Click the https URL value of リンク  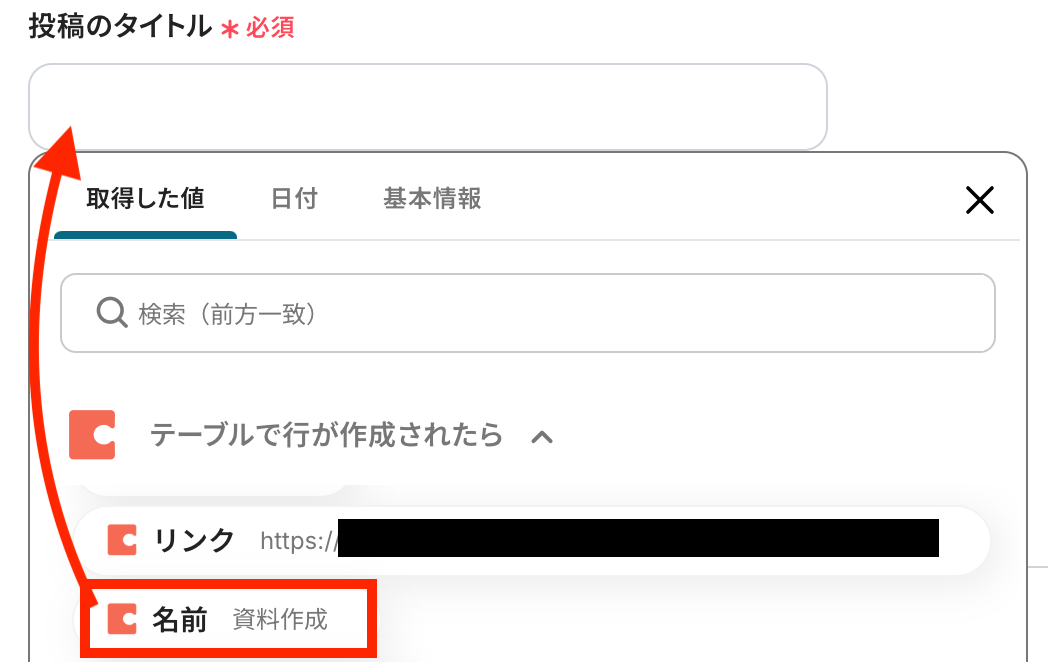(296, 541)
